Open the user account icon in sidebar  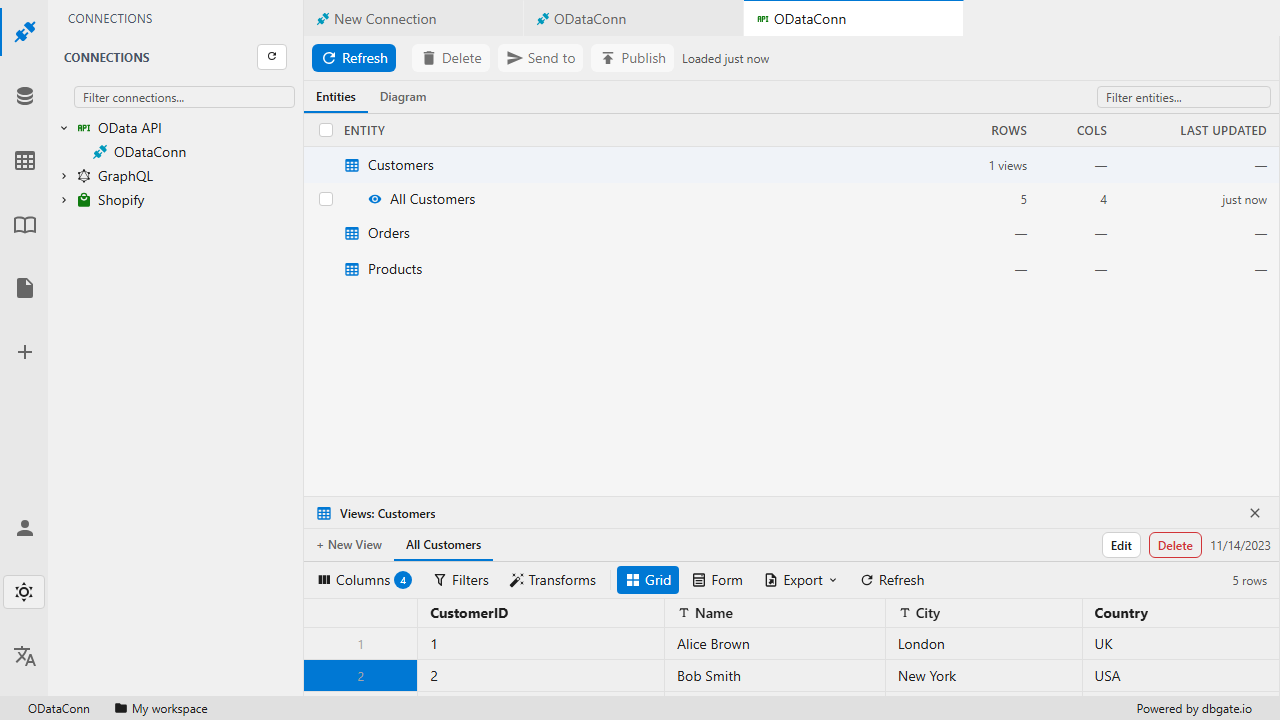tap(25, 528)
